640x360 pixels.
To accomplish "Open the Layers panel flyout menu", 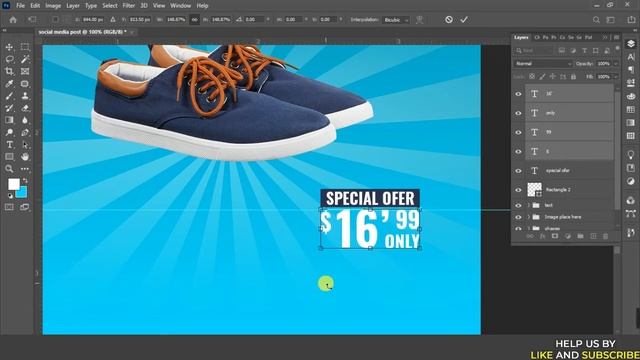I will 616,37.
